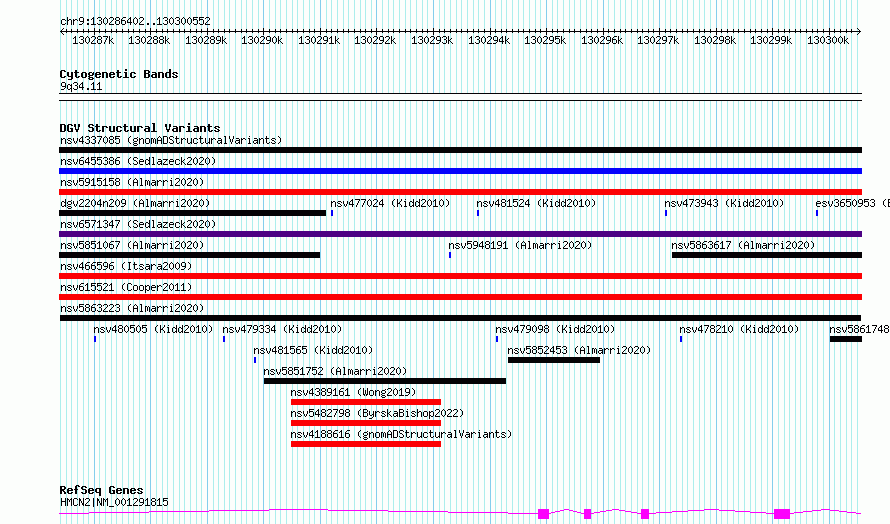This screenshot has height=524, width=890.
Task: Click the nsv5852453 Almarri2020 label
Action: click(x=579, y=350)
